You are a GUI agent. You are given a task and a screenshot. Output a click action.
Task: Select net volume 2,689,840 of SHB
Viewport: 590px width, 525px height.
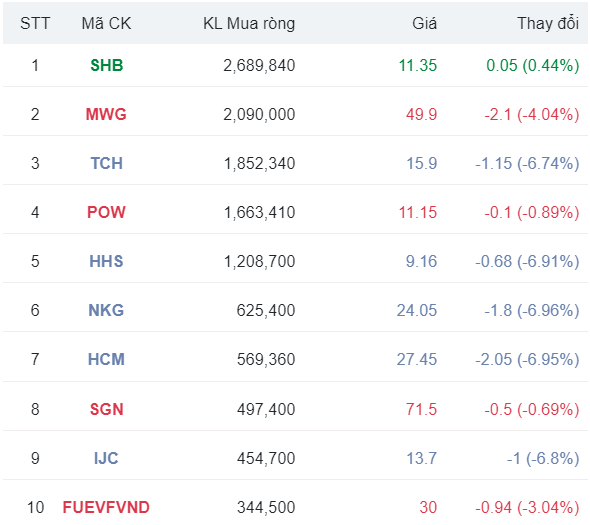coord(259,65)
